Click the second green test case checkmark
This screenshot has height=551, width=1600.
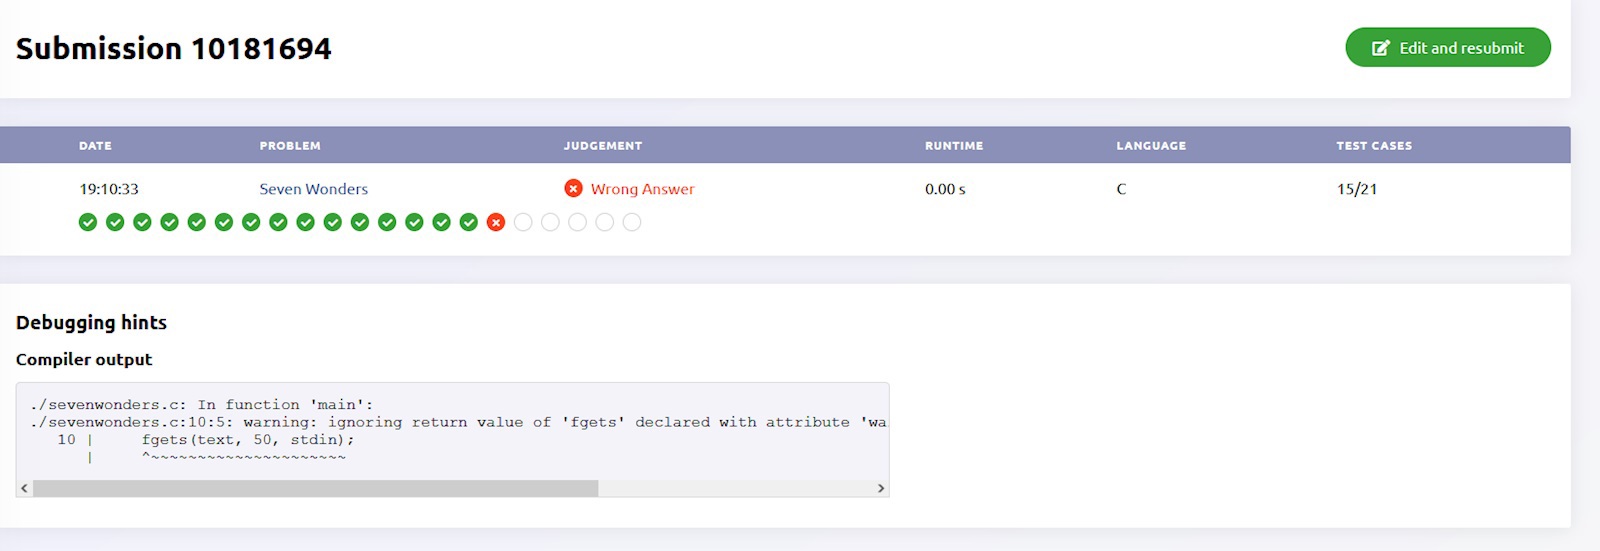click(x=115, y=222)
